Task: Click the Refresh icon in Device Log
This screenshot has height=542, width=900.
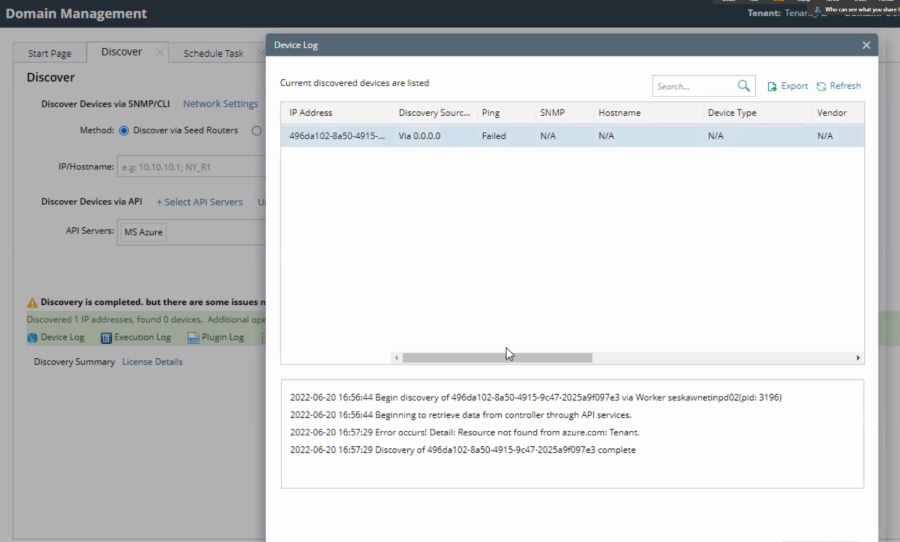Action: pyautogui.click(x=821, y=86)
